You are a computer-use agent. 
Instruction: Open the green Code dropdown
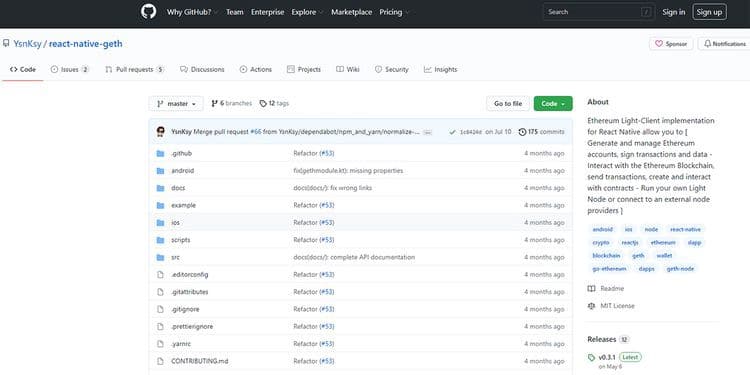(x=553, y=103)
